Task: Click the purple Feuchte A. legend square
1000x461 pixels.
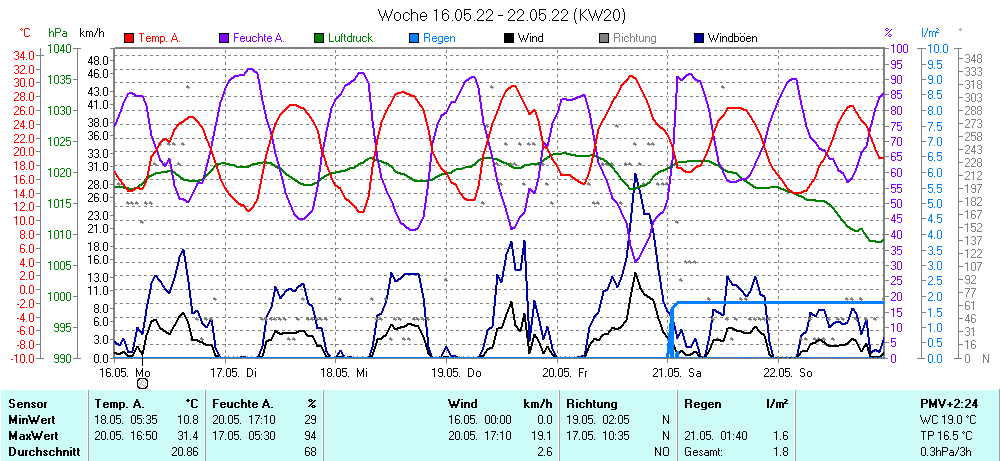Action: 224,38
